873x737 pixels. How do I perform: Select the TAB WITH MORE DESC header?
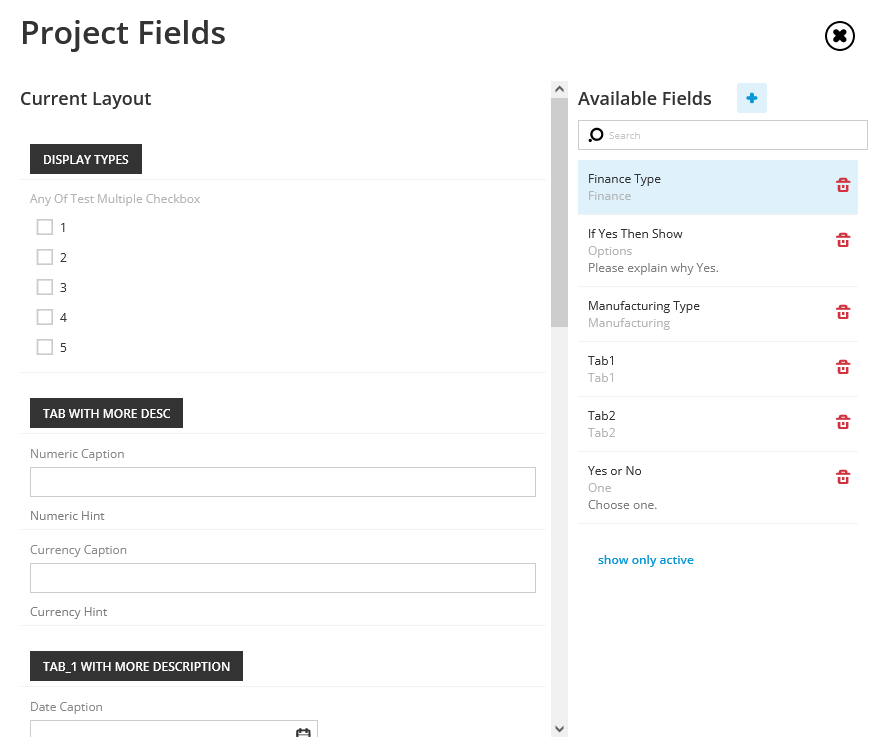point(106,413)
